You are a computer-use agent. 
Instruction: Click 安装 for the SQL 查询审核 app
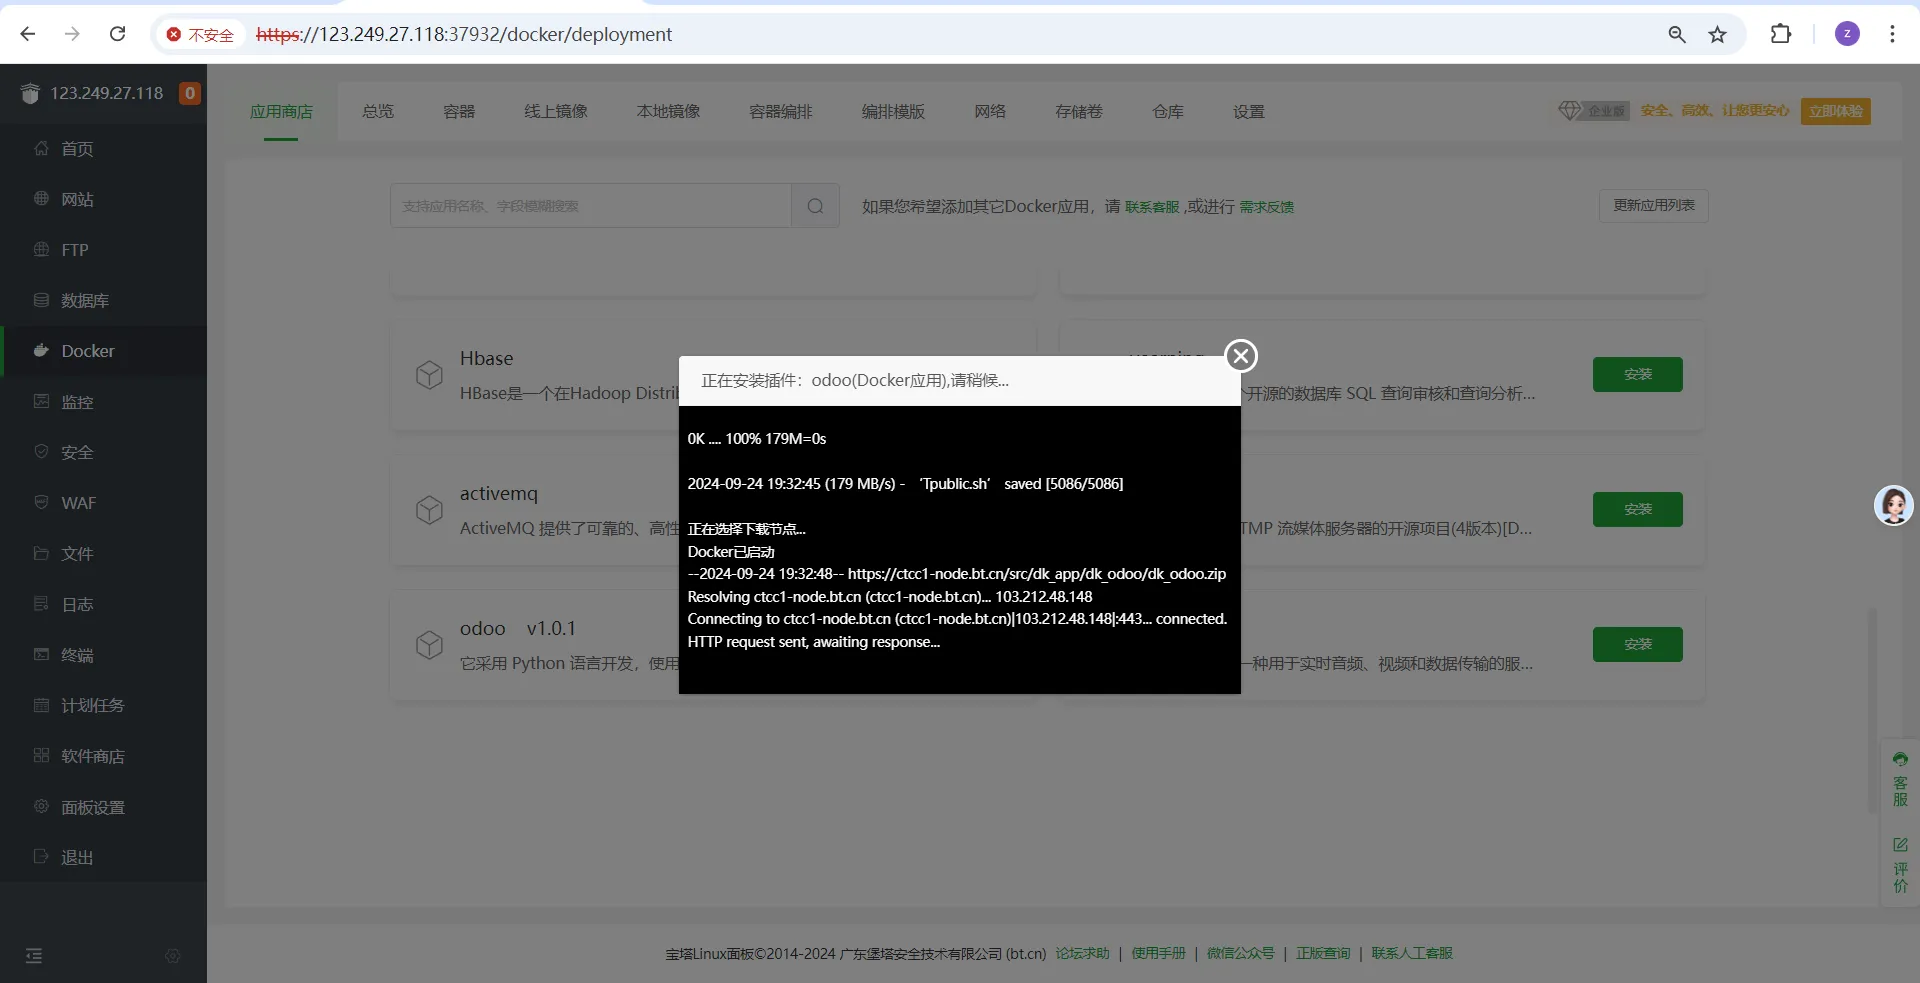coord(1638,374)
